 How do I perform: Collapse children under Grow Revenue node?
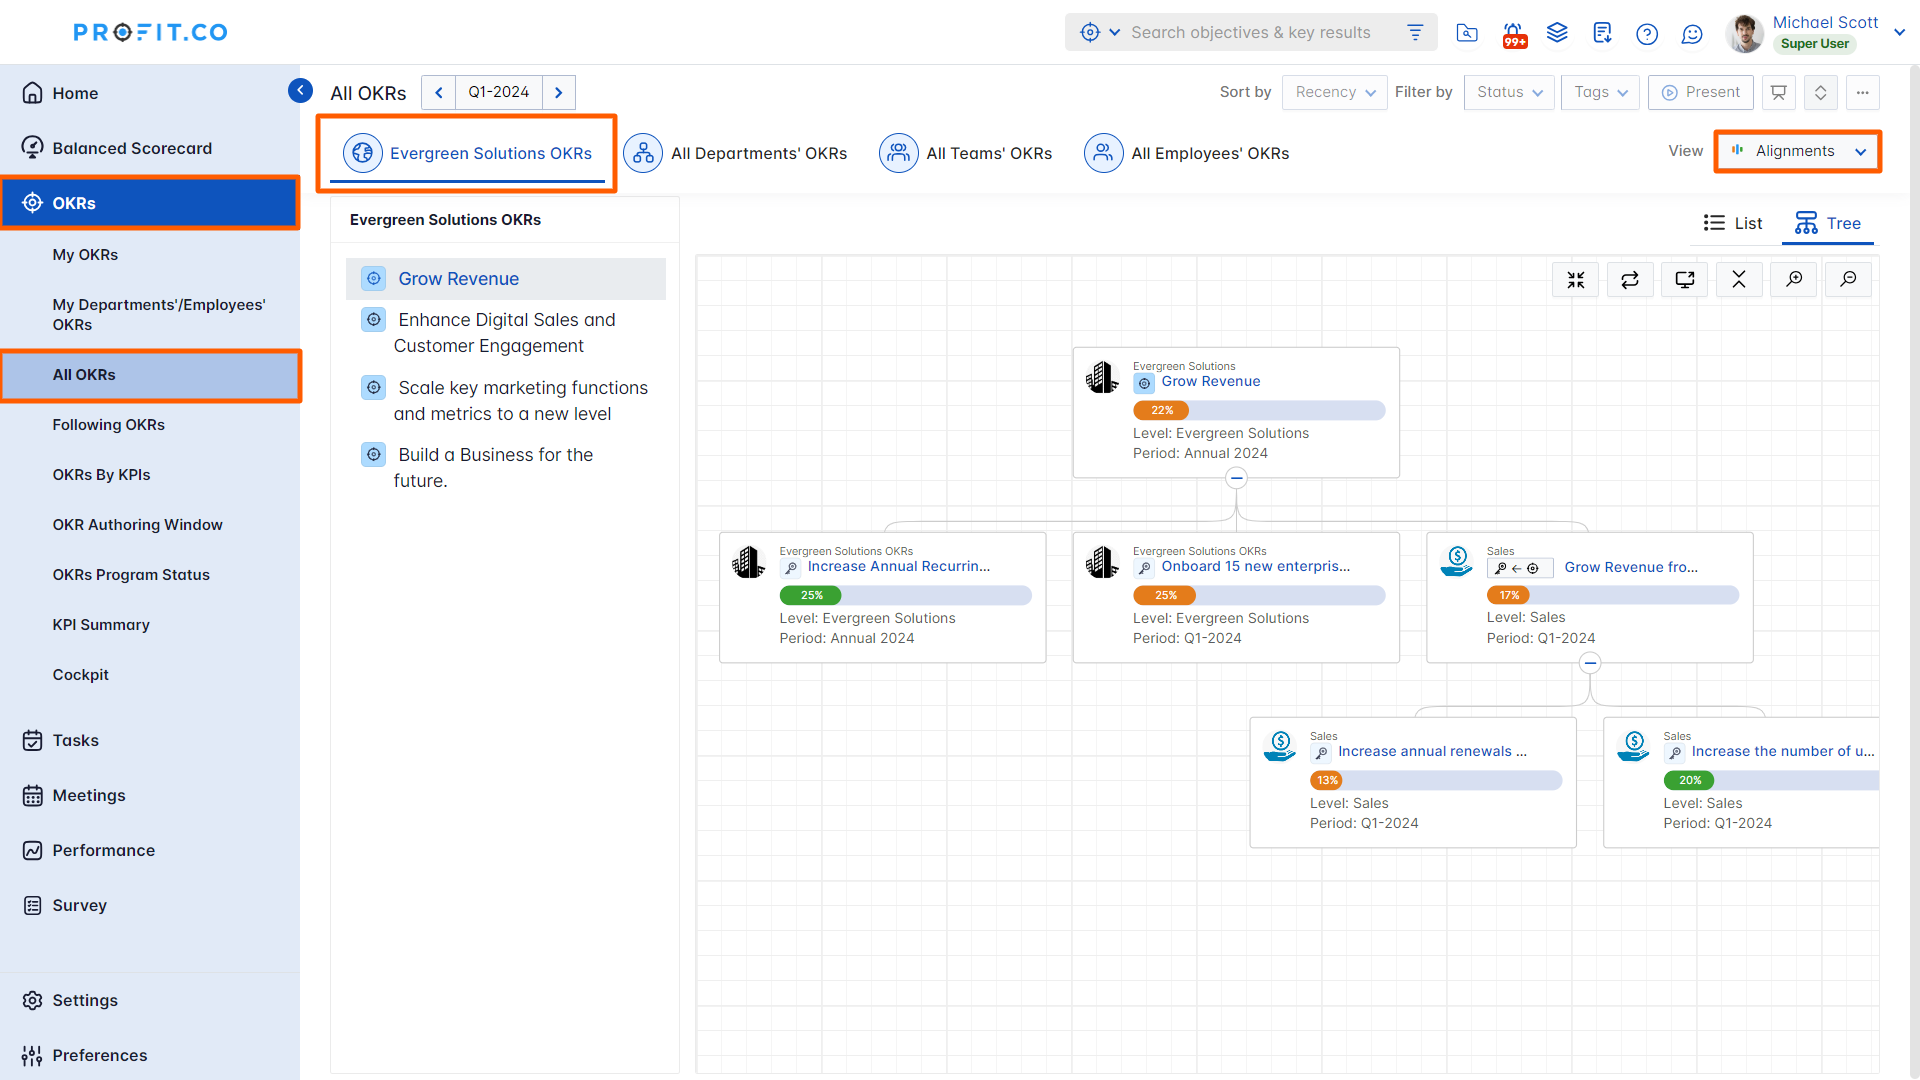coord(1236,478)
